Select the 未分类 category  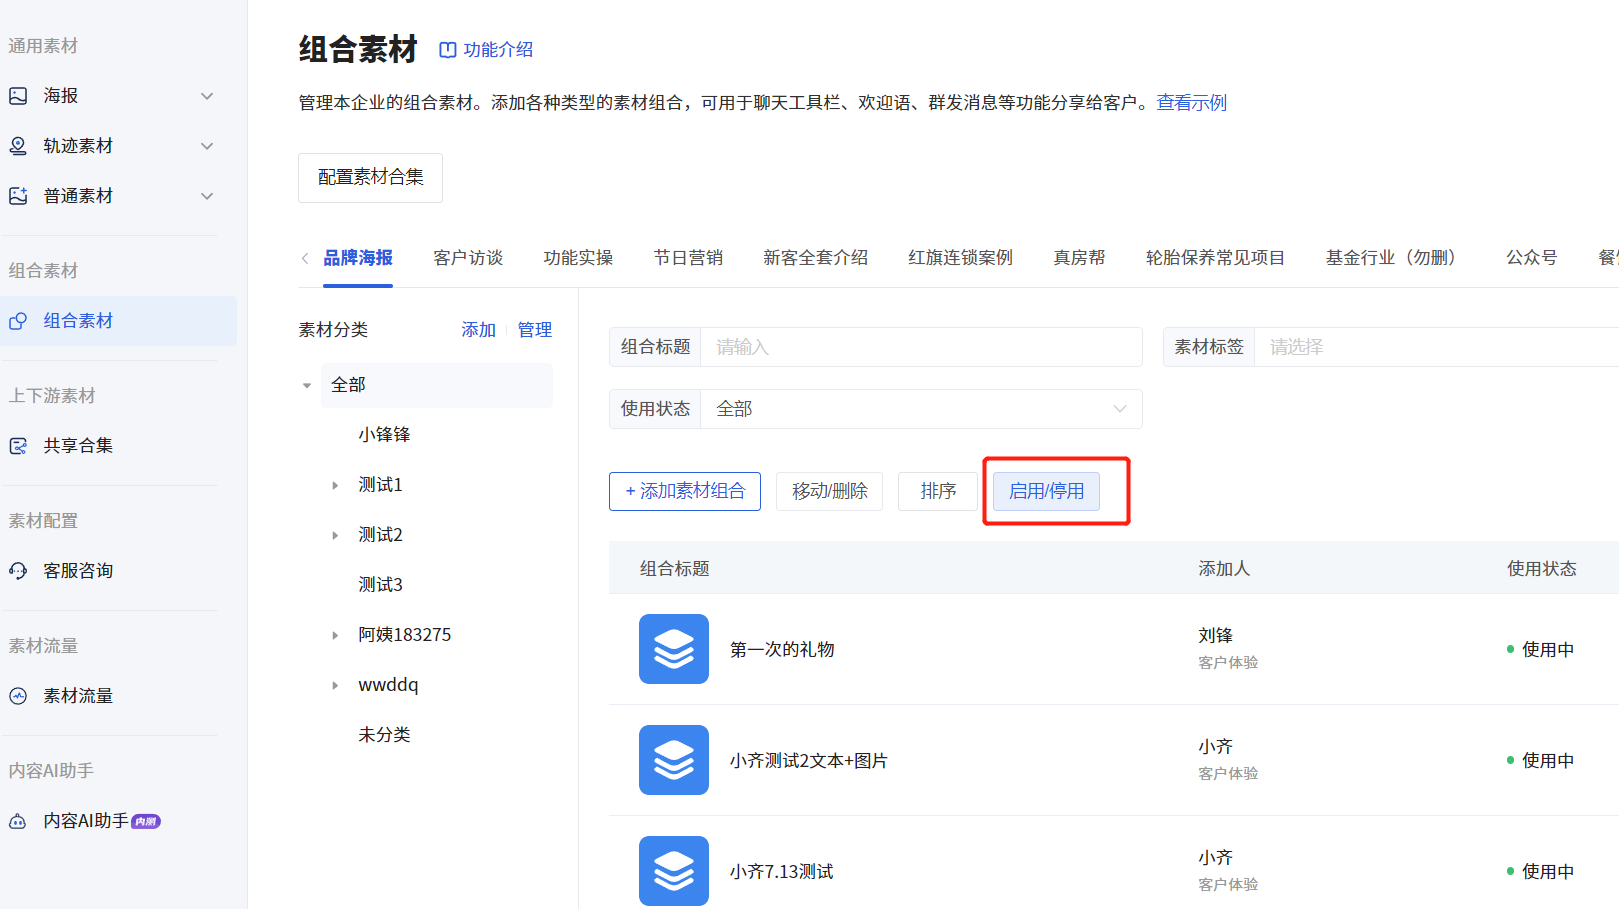384,735
